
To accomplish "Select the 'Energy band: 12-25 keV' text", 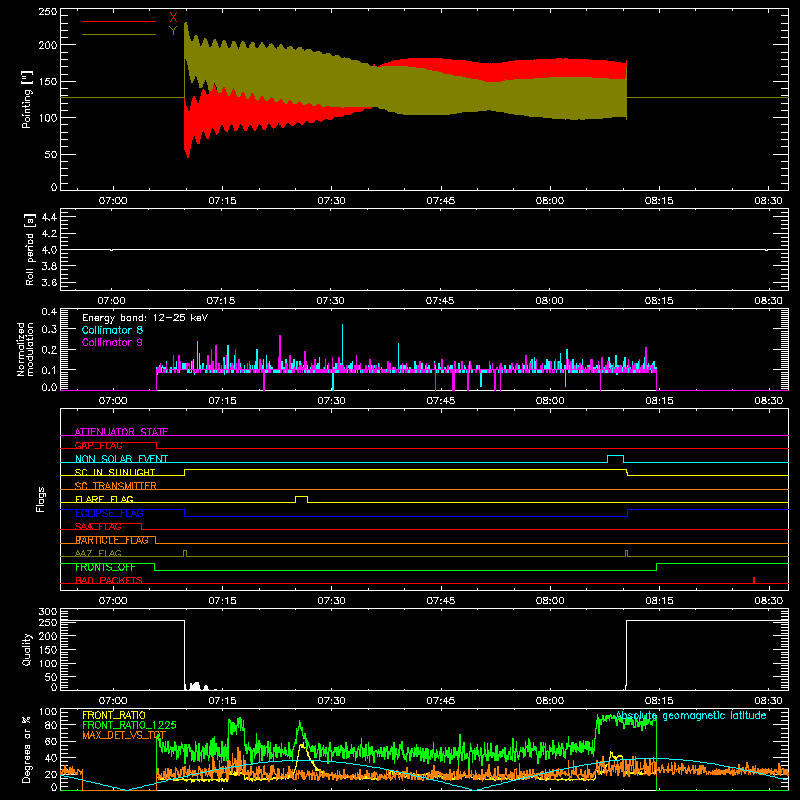I will (x=145, y=318).
